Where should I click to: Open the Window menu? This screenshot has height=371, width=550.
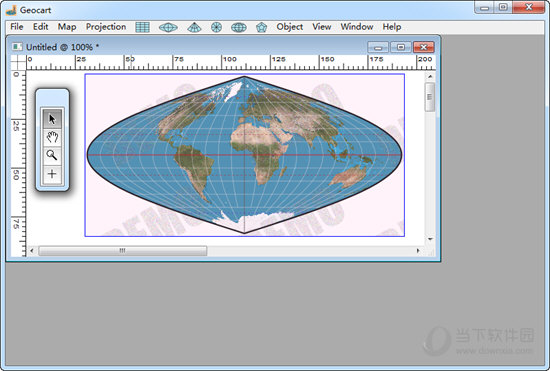pos(357,27)
